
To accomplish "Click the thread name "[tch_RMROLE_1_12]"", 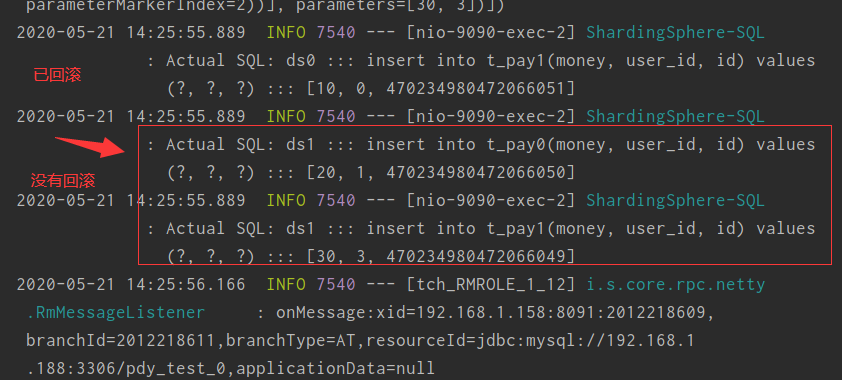I will pos(491,284).
